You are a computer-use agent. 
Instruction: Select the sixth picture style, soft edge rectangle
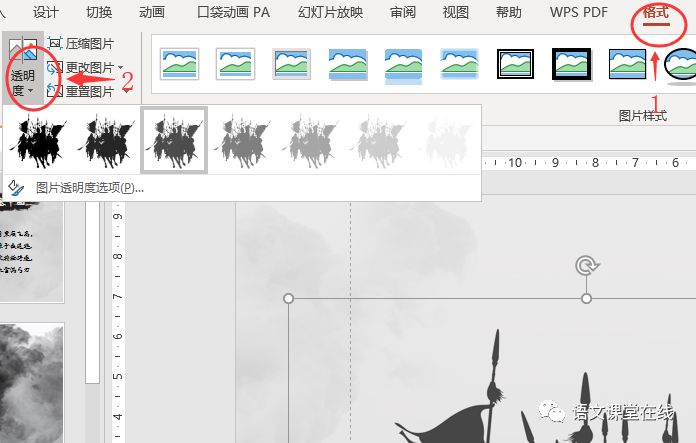pos(459,64)
